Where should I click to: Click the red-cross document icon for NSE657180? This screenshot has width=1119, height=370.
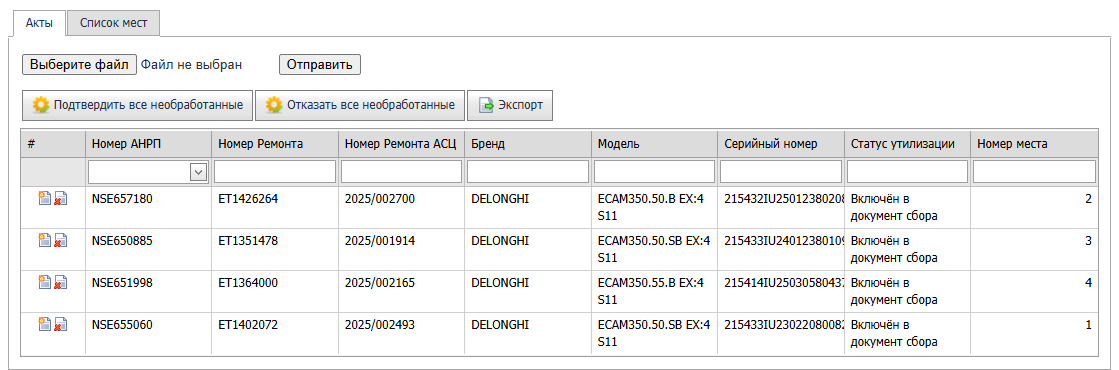(x=61, y=199)
